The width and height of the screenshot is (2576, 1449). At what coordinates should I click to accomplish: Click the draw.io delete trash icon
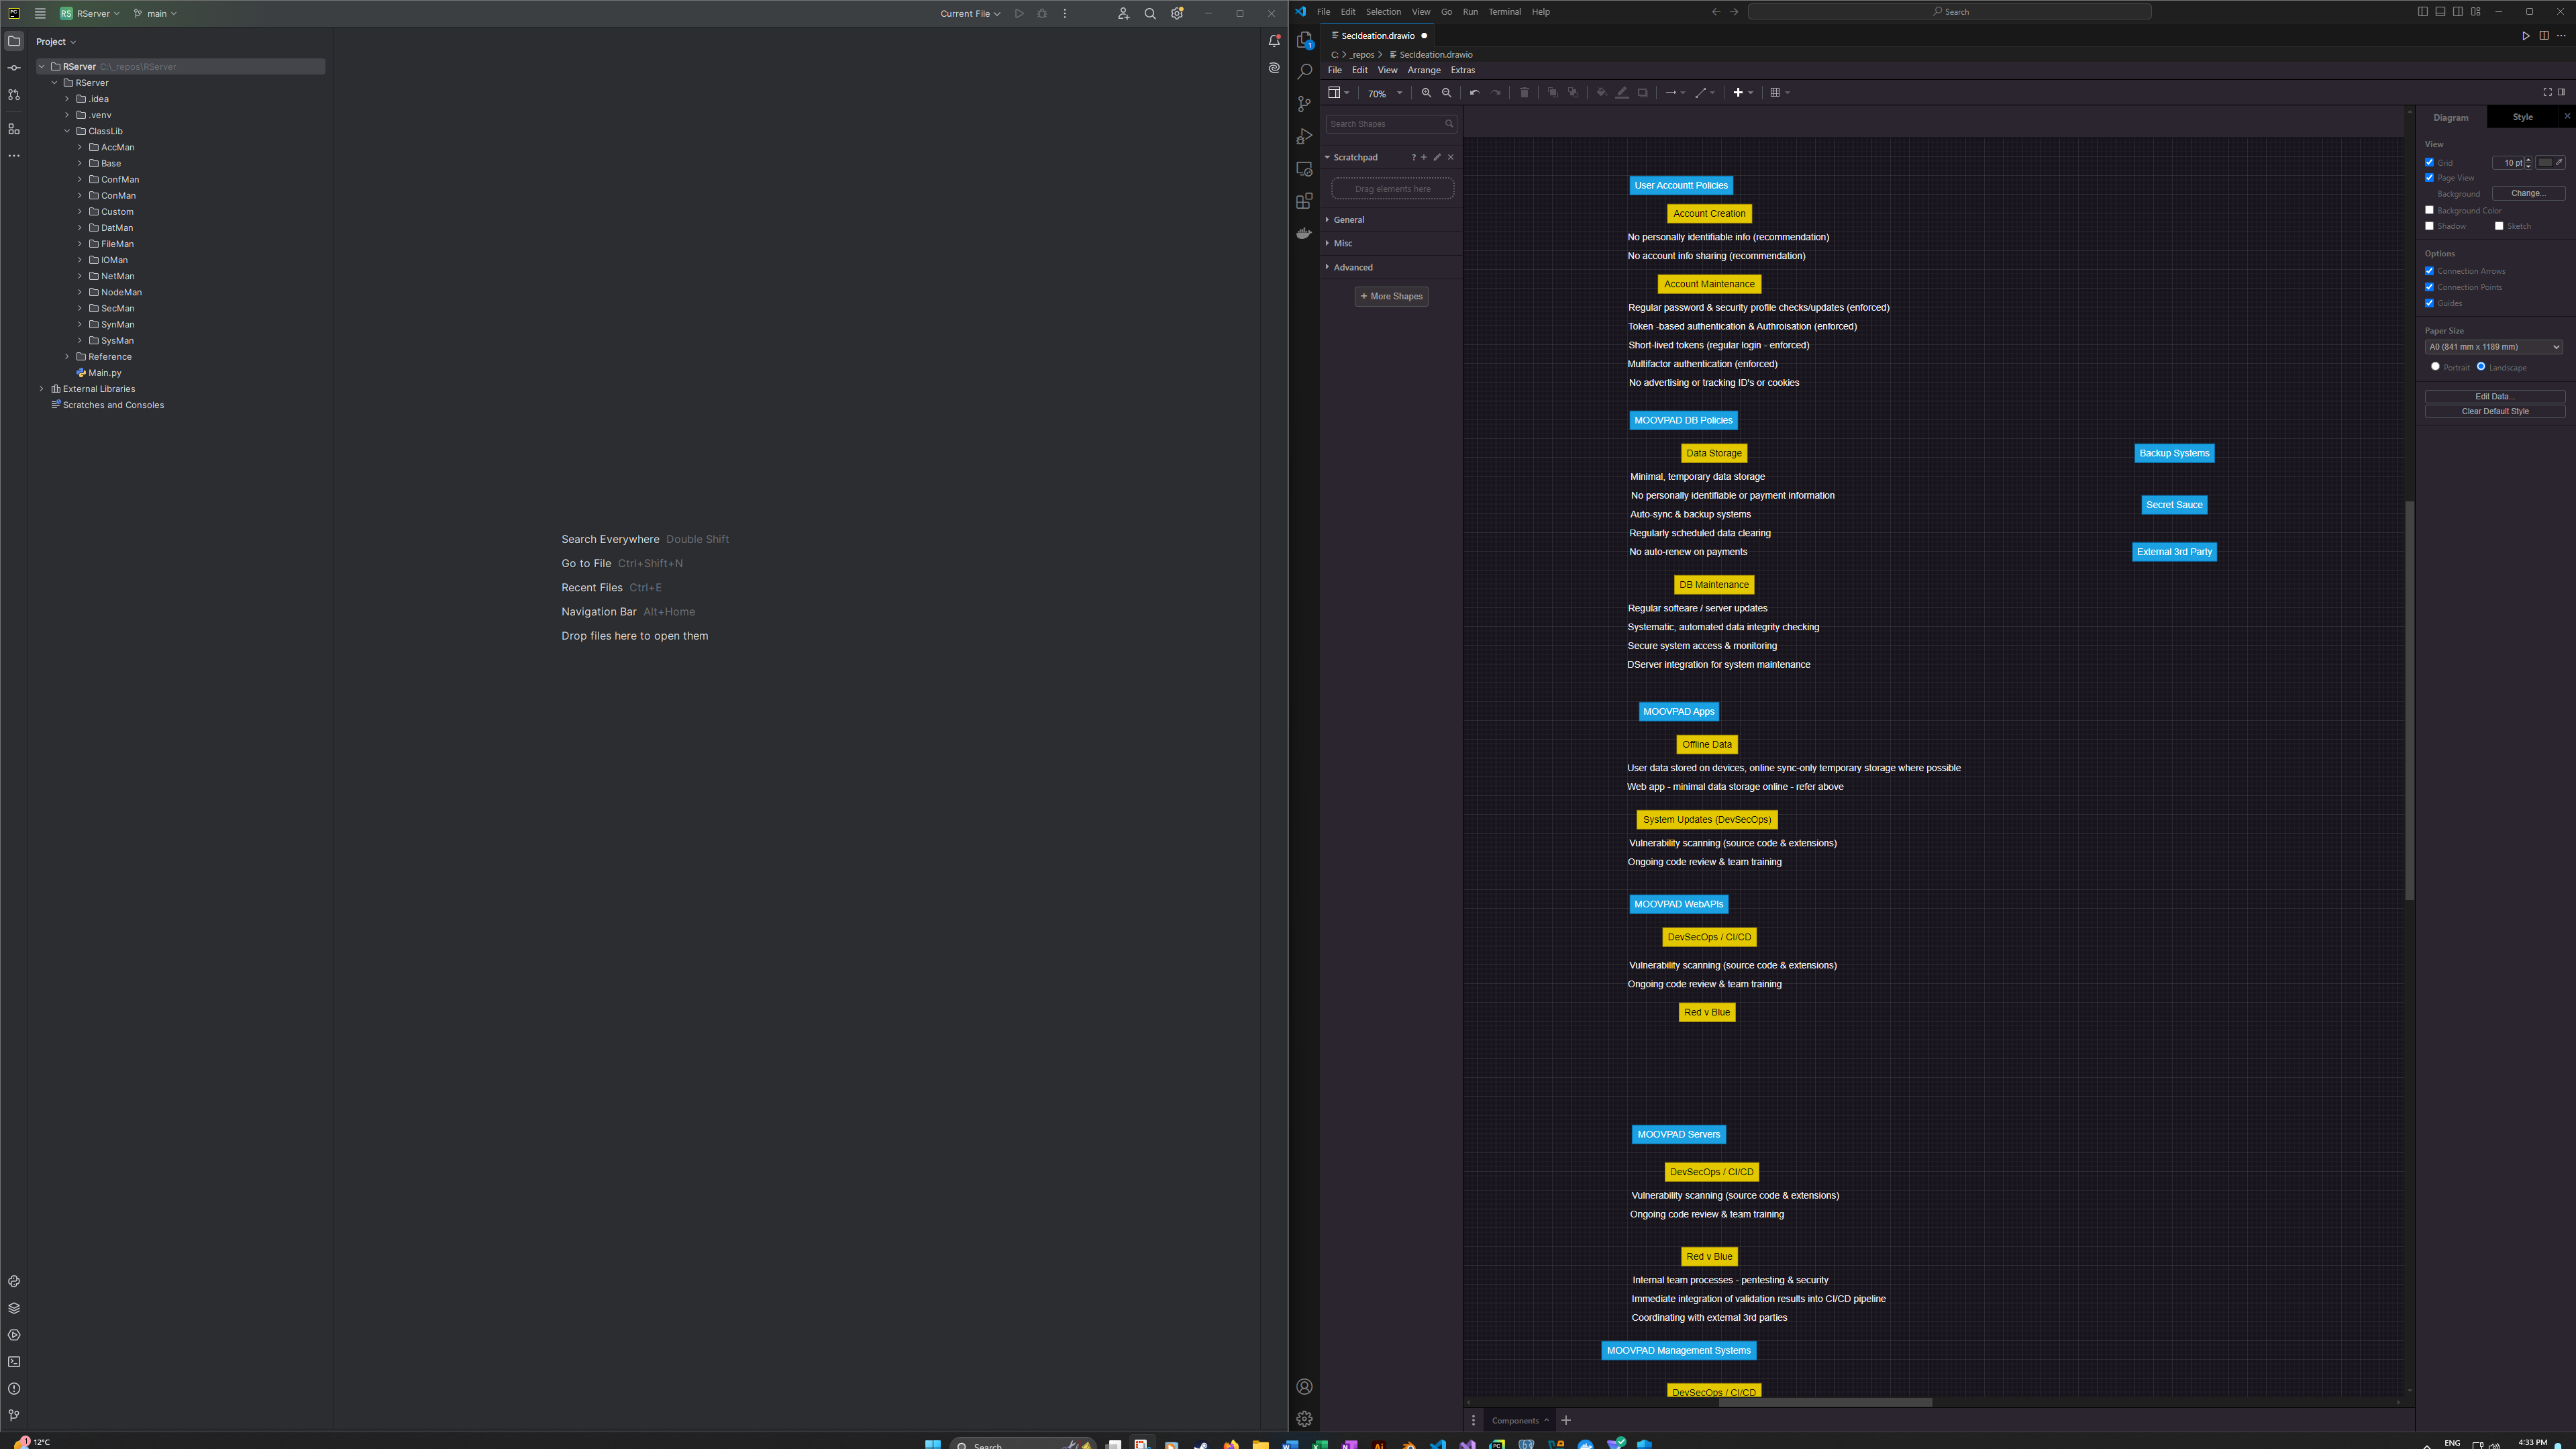(1524, 93)
